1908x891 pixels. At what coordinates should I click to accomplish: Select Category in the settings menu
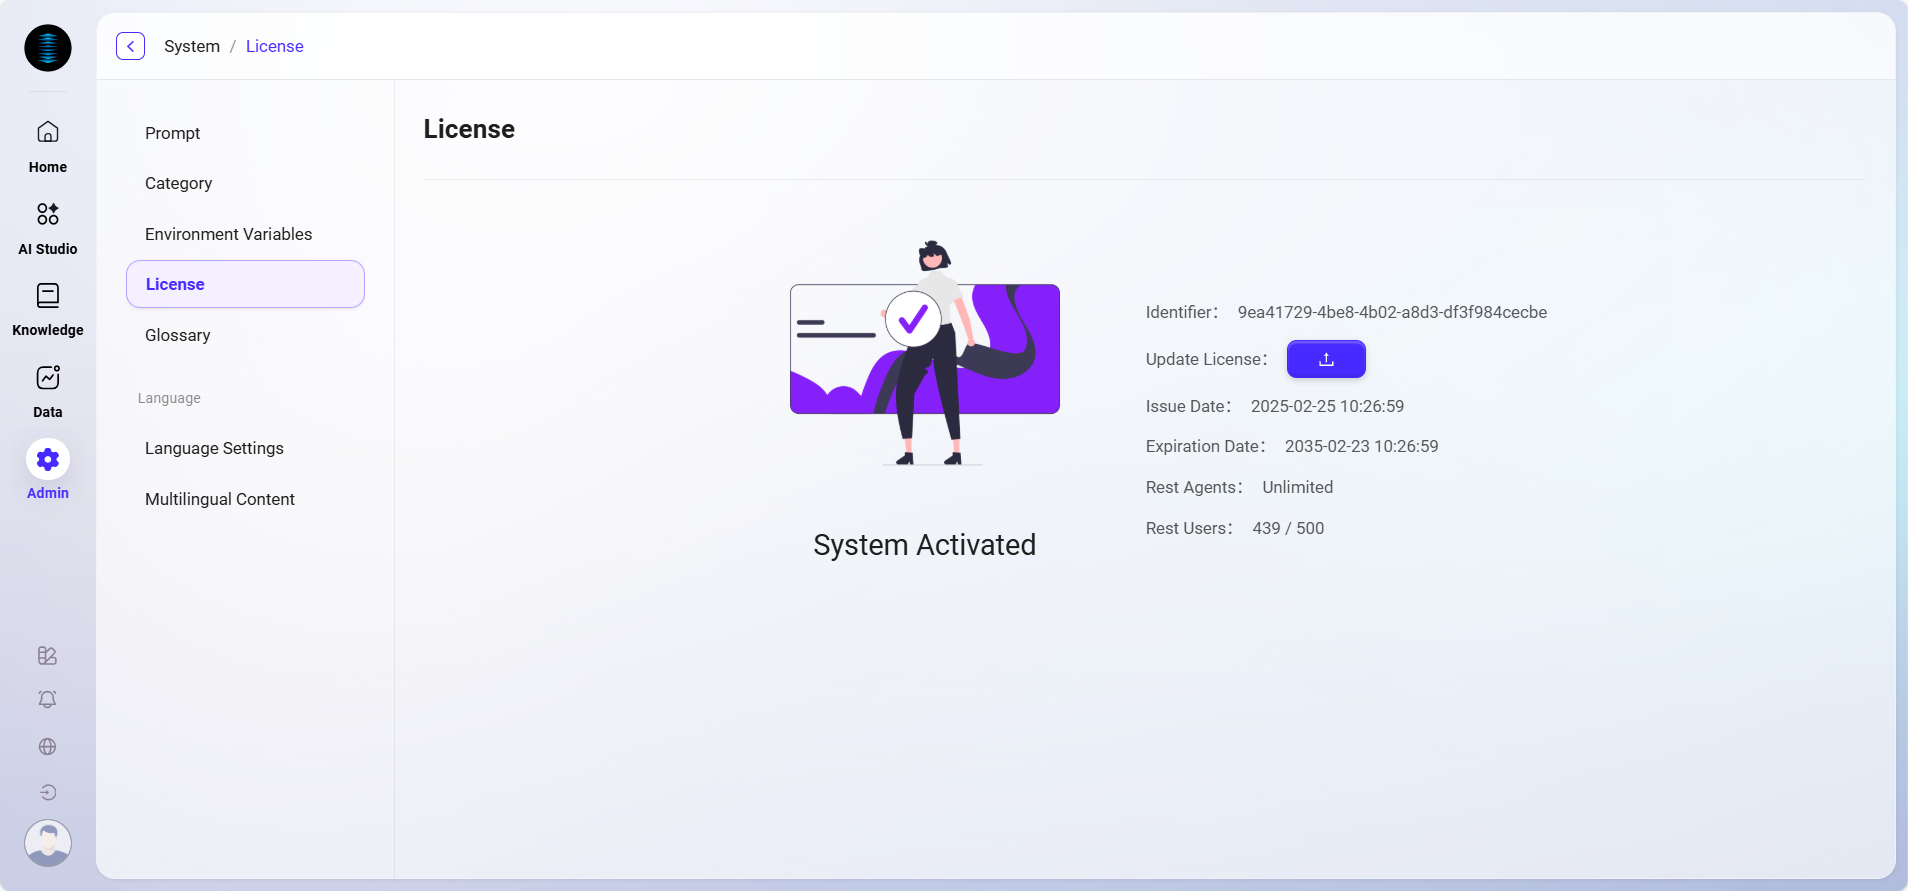click(179, 183)
